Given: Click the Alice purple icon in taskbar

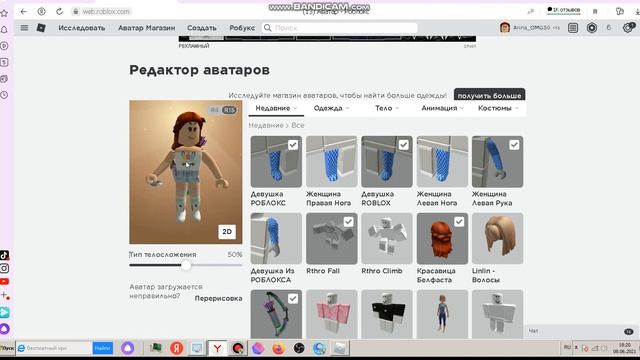Looking at the screenshot, I should point(128,348).
